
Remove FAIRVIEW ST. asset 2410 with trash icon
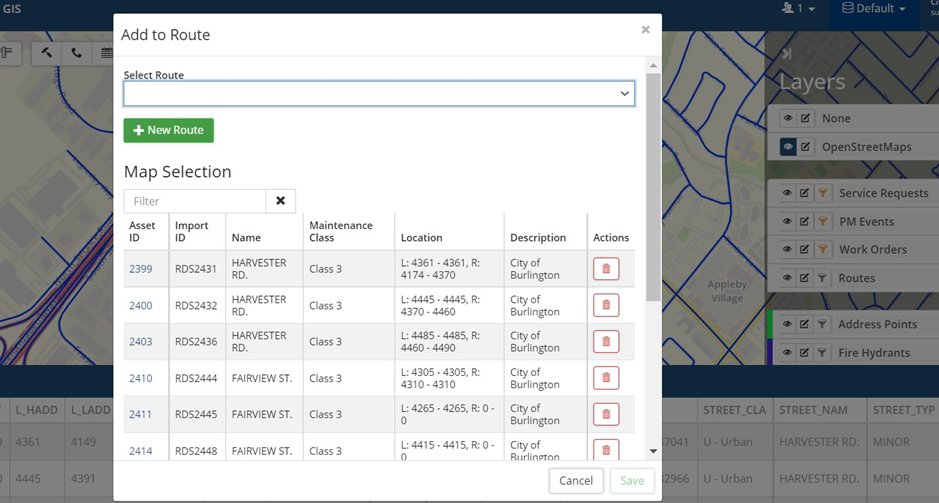(606, 378)
